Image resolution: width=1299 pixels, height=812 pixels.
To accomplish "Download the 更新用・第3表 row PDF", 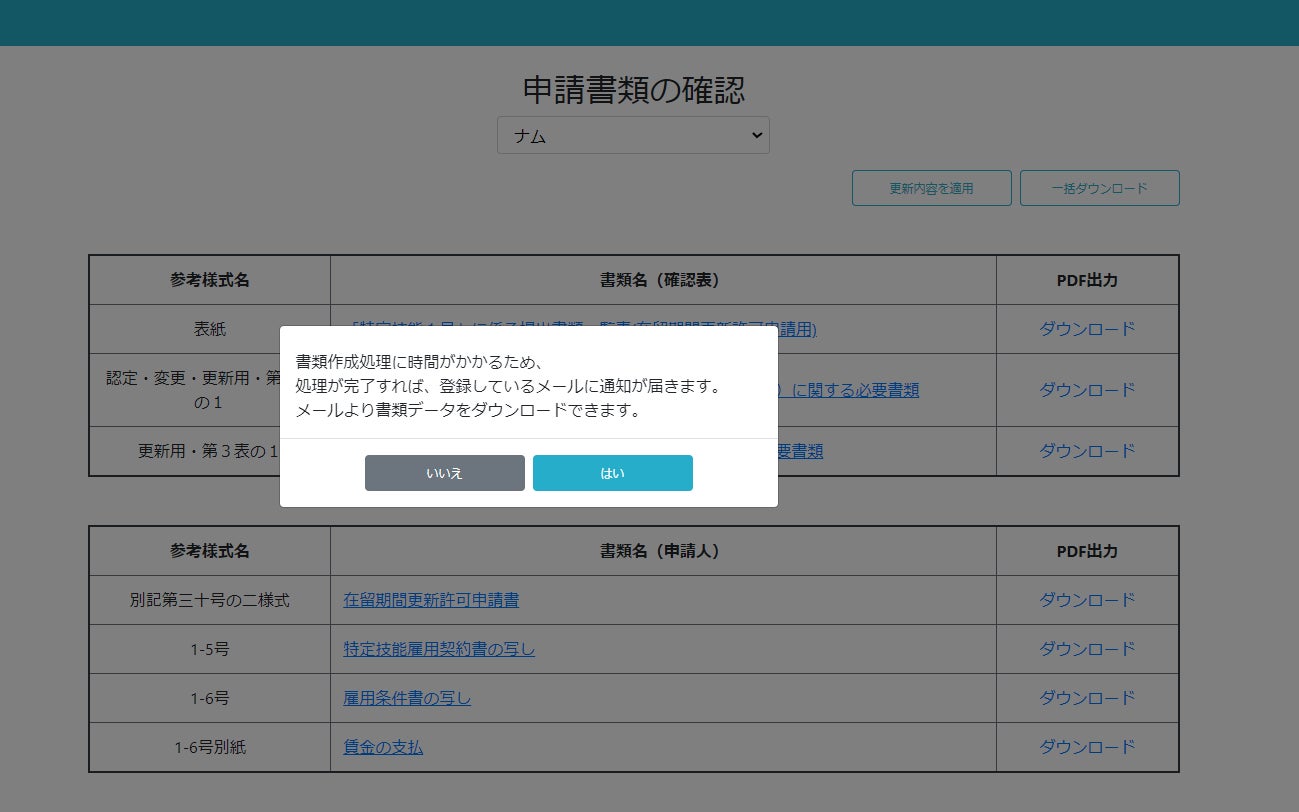I will pyautogui.click(x=1087, y=451).
